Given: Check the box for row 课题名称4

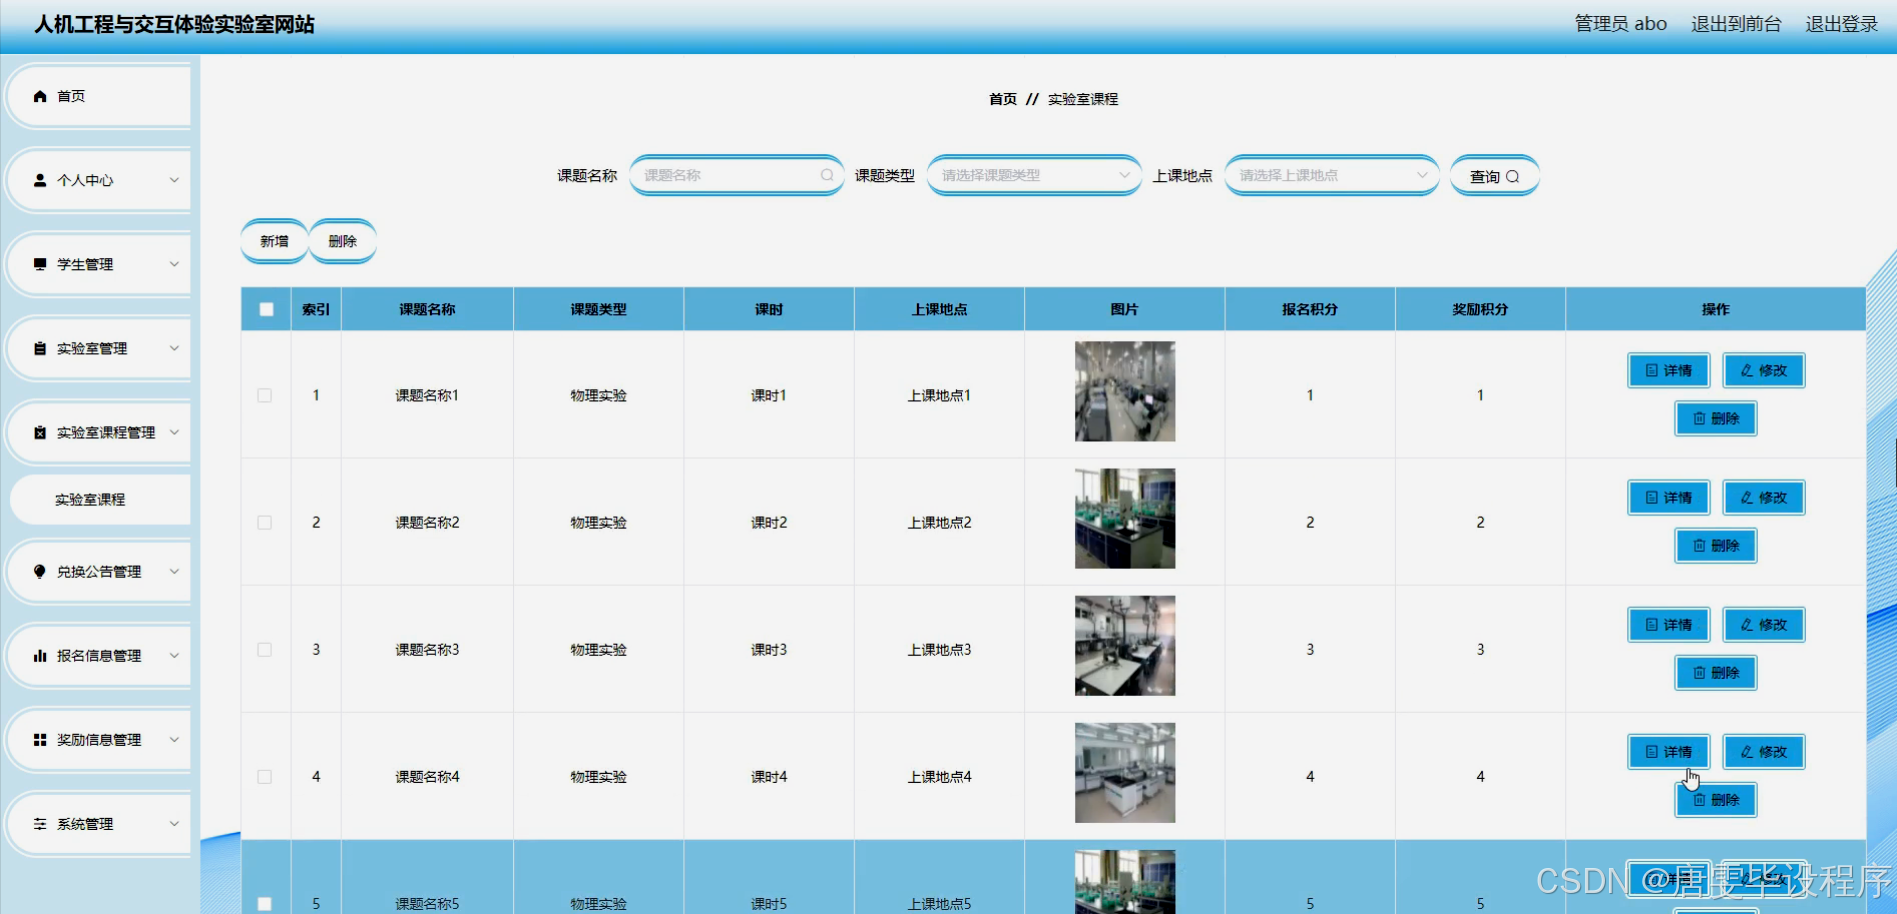Looking at the screenshot, I should coord(265,776).
